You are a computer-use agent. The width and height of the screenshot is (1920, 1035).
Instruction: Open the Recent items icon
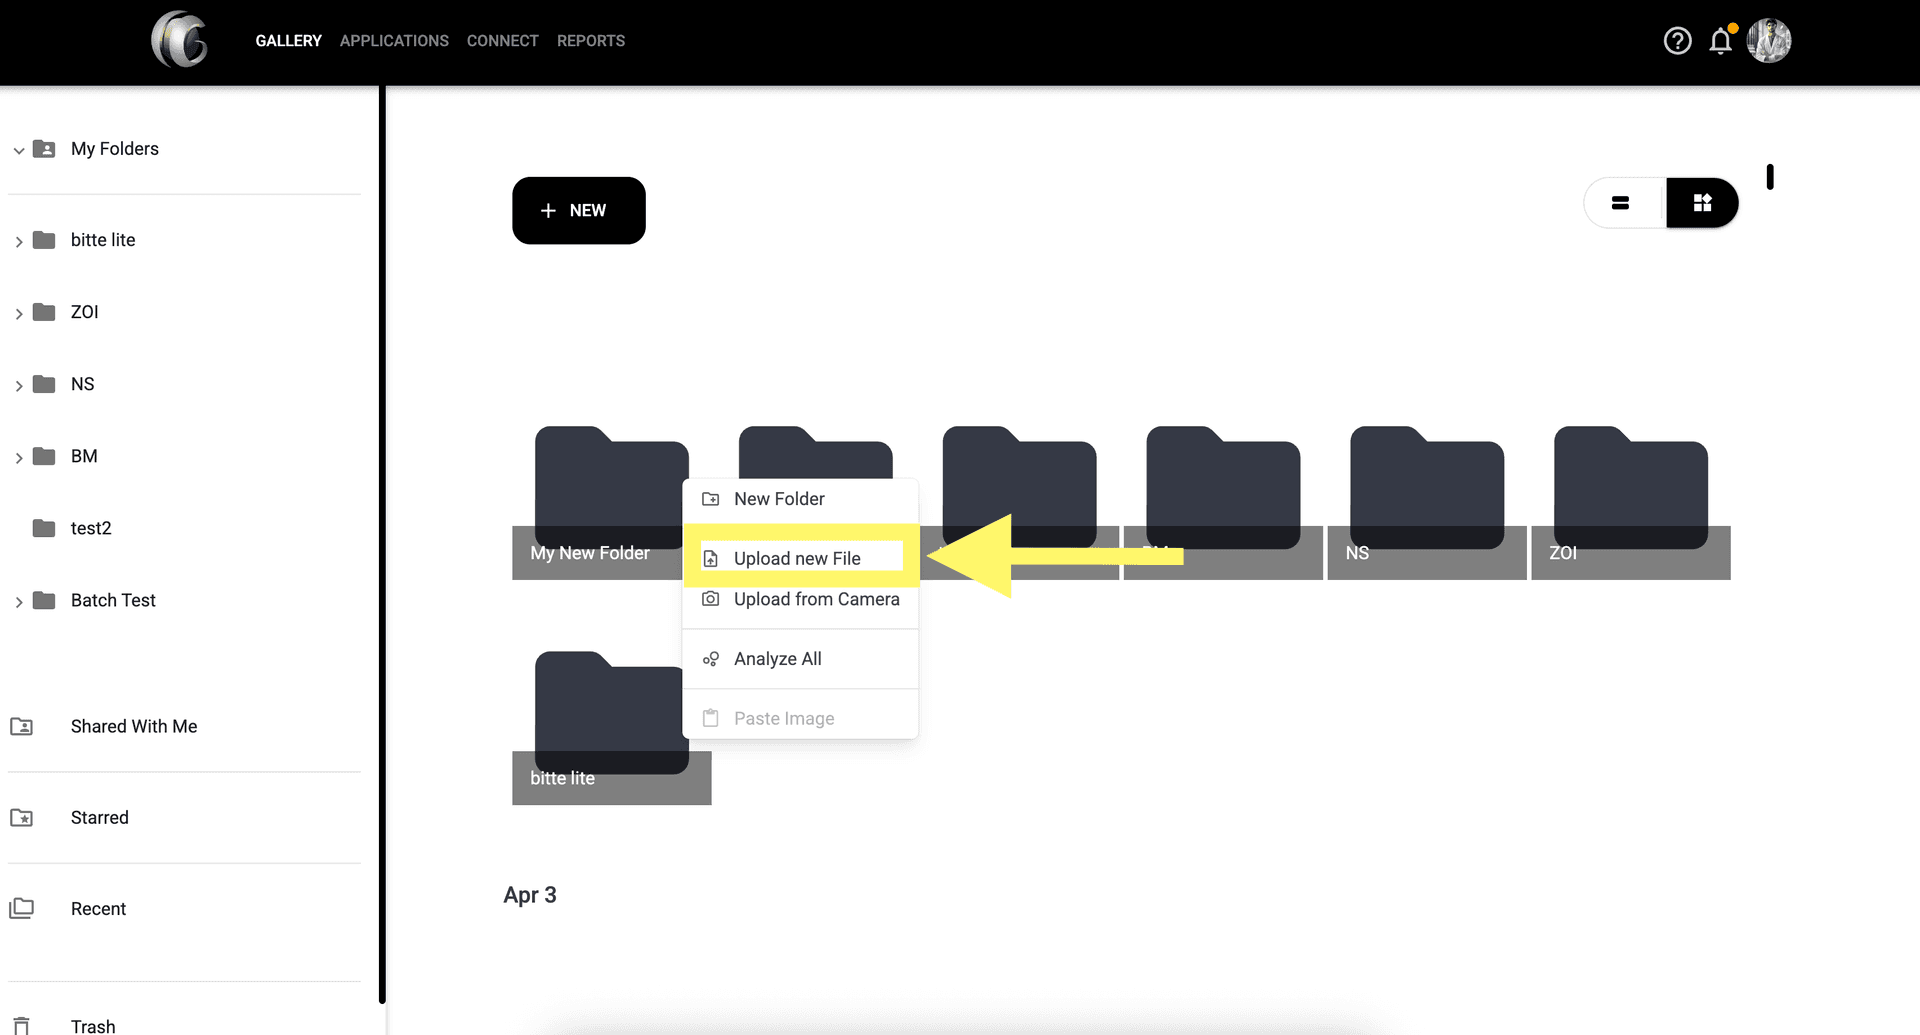point(22,909)
